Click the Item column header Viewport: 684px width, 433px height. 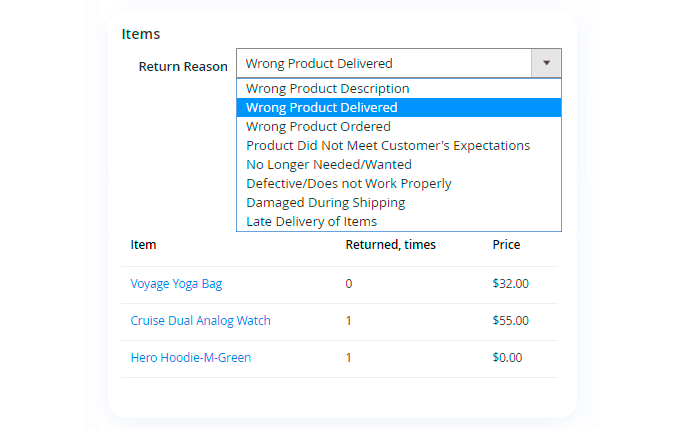click(143, 245)
